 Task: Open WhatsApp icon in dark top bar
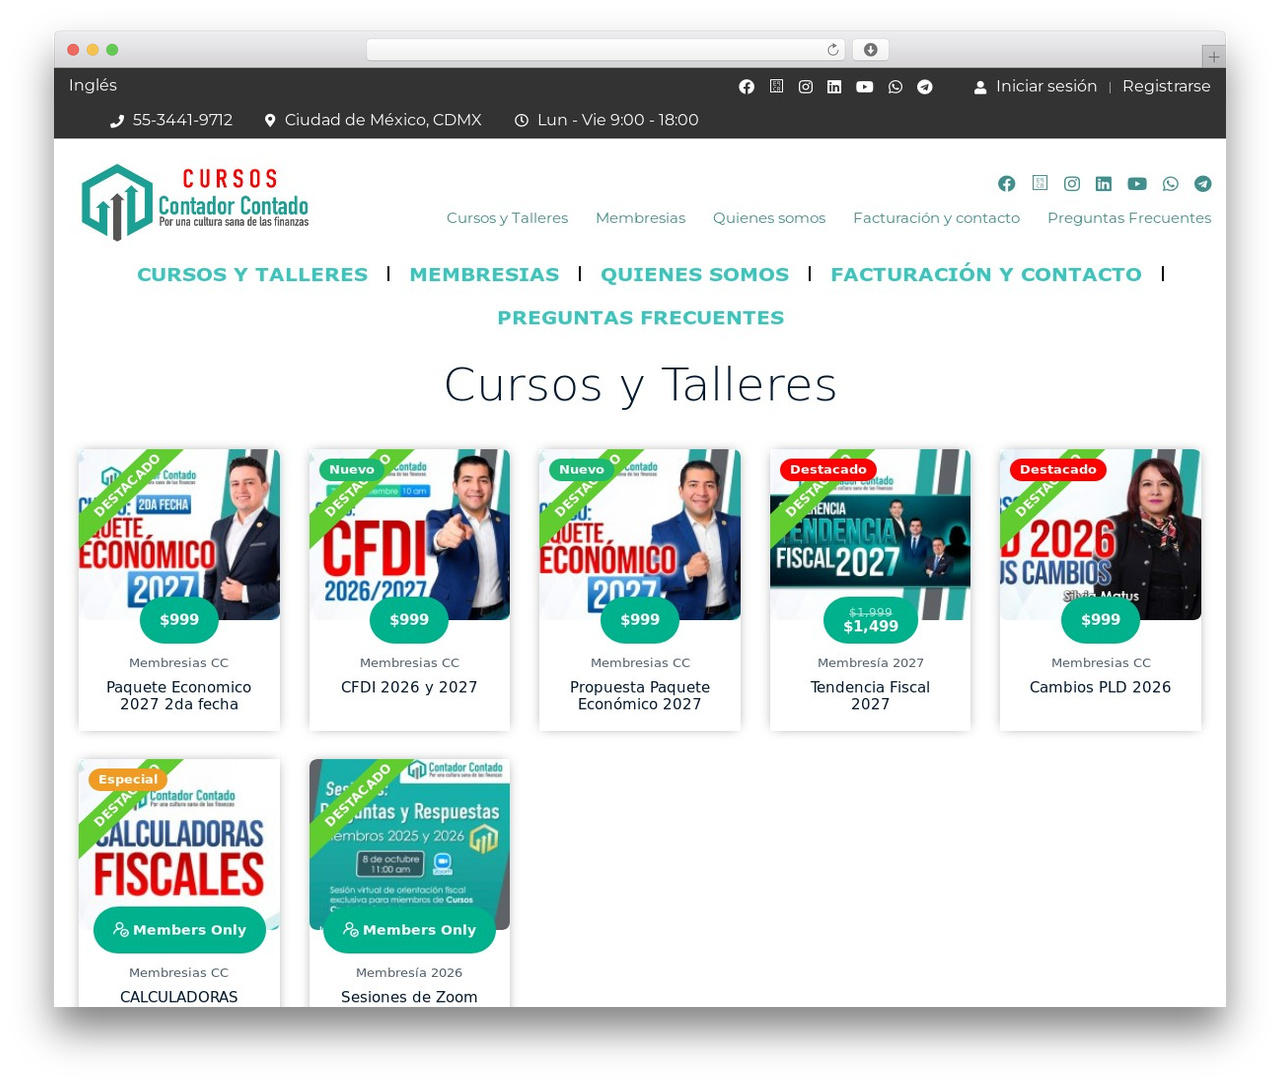point(895,87)
